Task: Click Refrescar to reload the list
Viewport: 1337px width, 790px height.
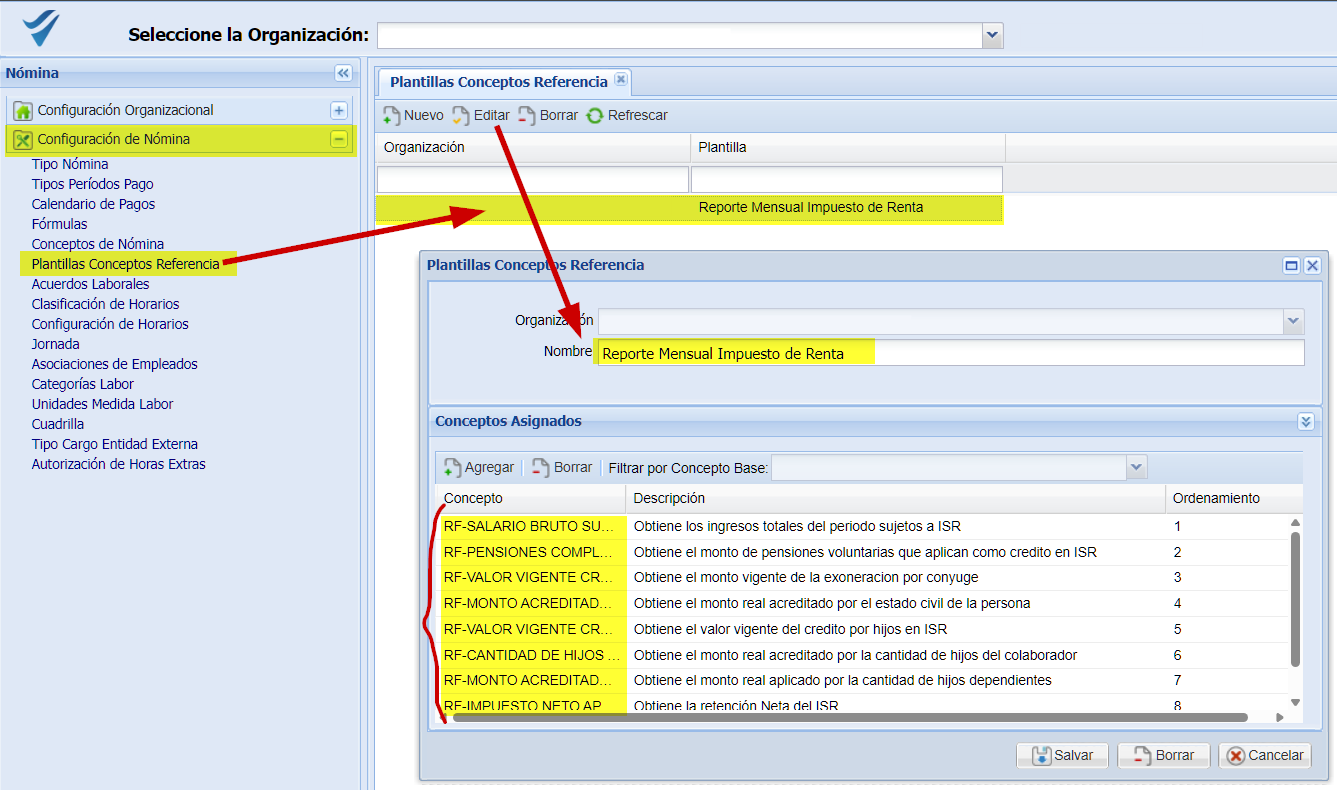Action: click(x=595, y=116)
